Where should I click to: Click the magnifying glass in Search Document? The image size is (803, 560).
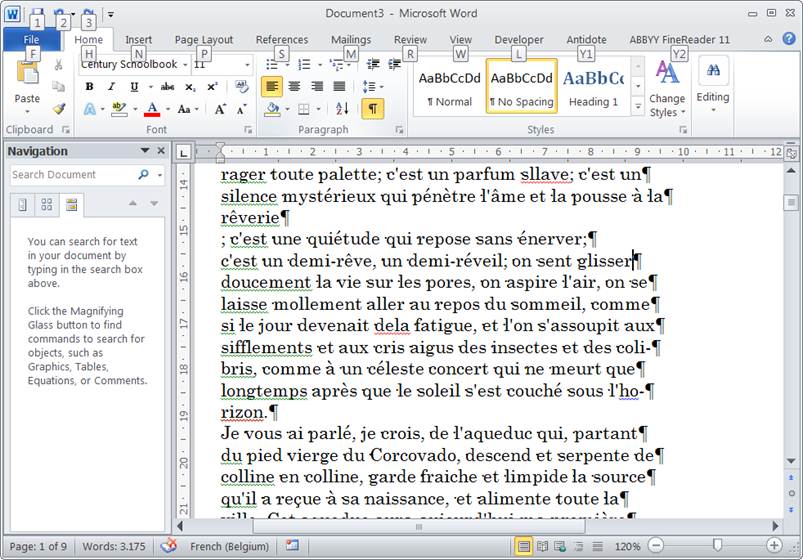[x=143, y=175]
